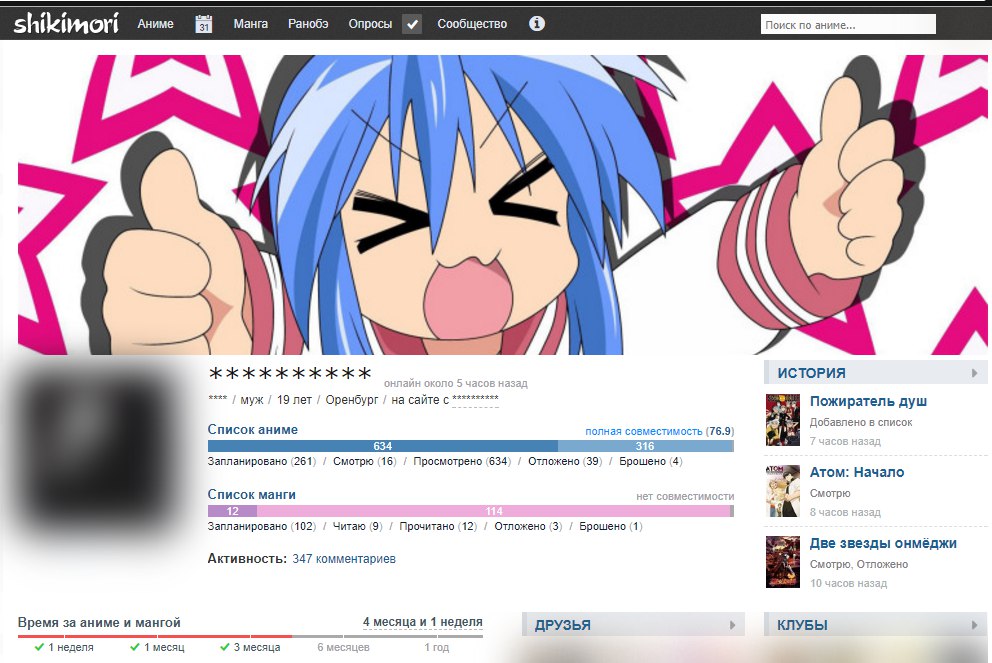Open Манга menu item

click(x=251, y=23)
